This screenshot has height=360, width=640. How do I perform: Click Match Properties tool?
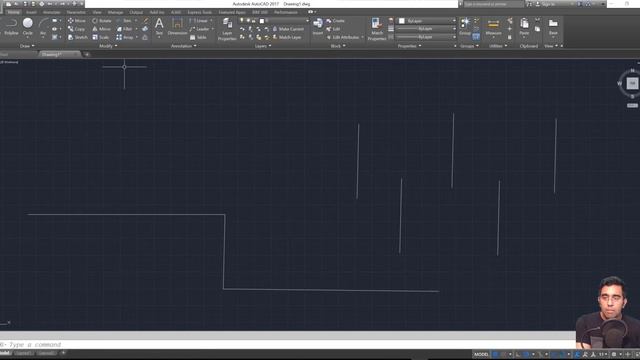(x=376, y=29)
